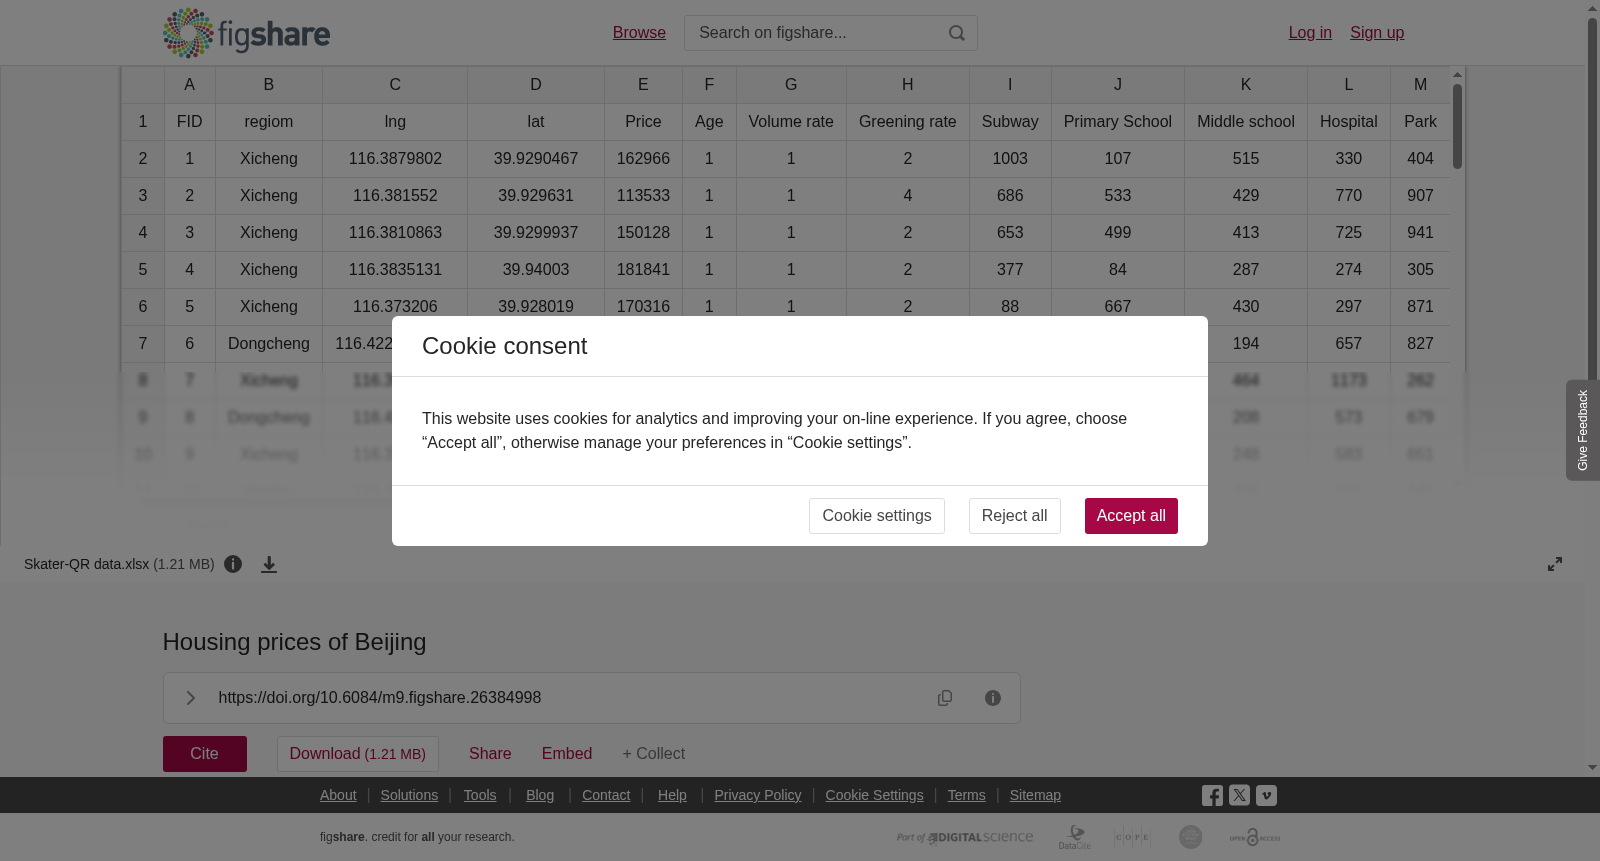Click cell value 162966
Image resolution: width=1600 pixels, height=861 pixels.
click(x=643, y=159)
